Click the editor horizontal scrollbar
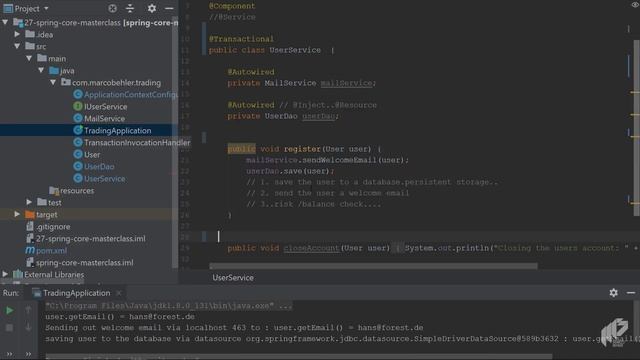Viewport: 640px width, 360px height. (x=373, y=266)
